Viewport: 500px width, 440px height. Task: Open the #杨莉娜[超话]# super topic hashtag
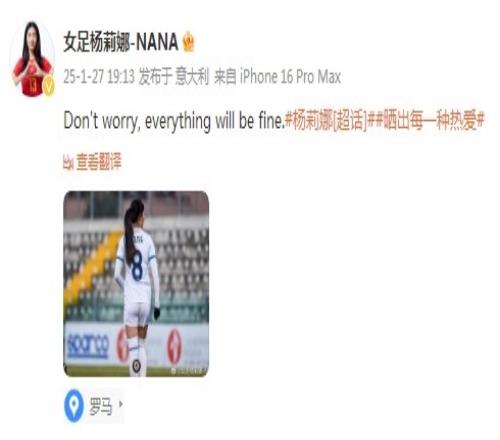pos(326,121)
